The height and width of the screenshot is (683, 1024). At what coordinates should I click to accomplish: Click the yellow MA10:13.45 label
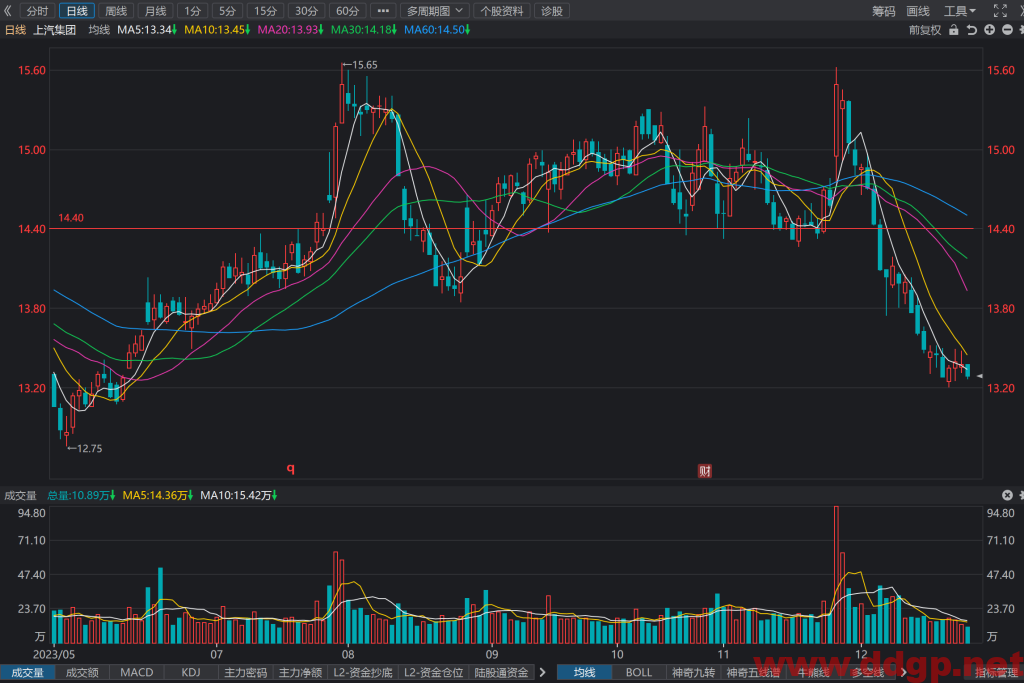[217, 29]
